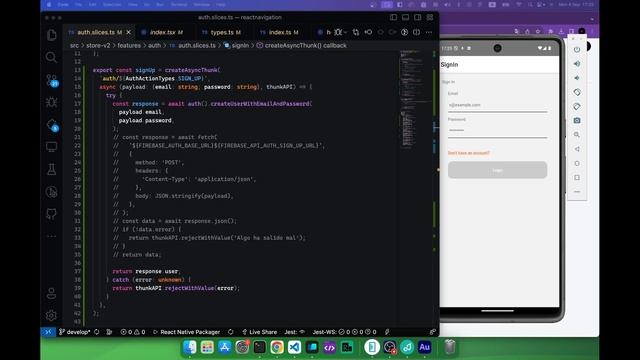
Task: Click emulator volume up button
Action: tap(577, 64)
